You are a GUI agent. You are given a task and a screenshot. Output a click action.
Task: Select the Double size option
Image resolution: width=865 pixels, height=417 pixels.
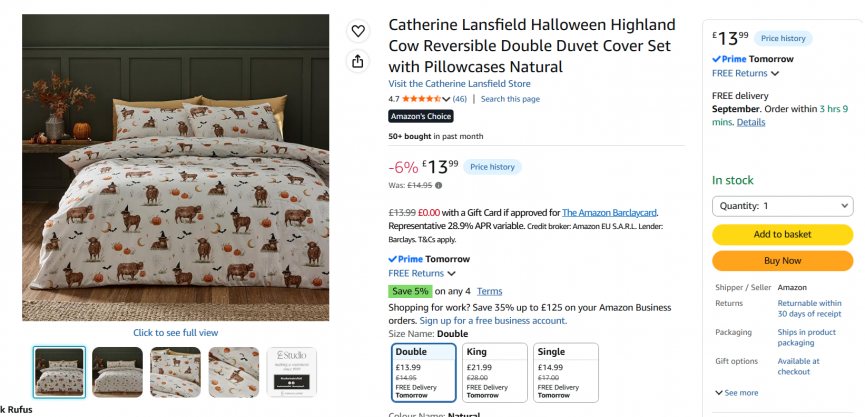[x=424, y=373]
